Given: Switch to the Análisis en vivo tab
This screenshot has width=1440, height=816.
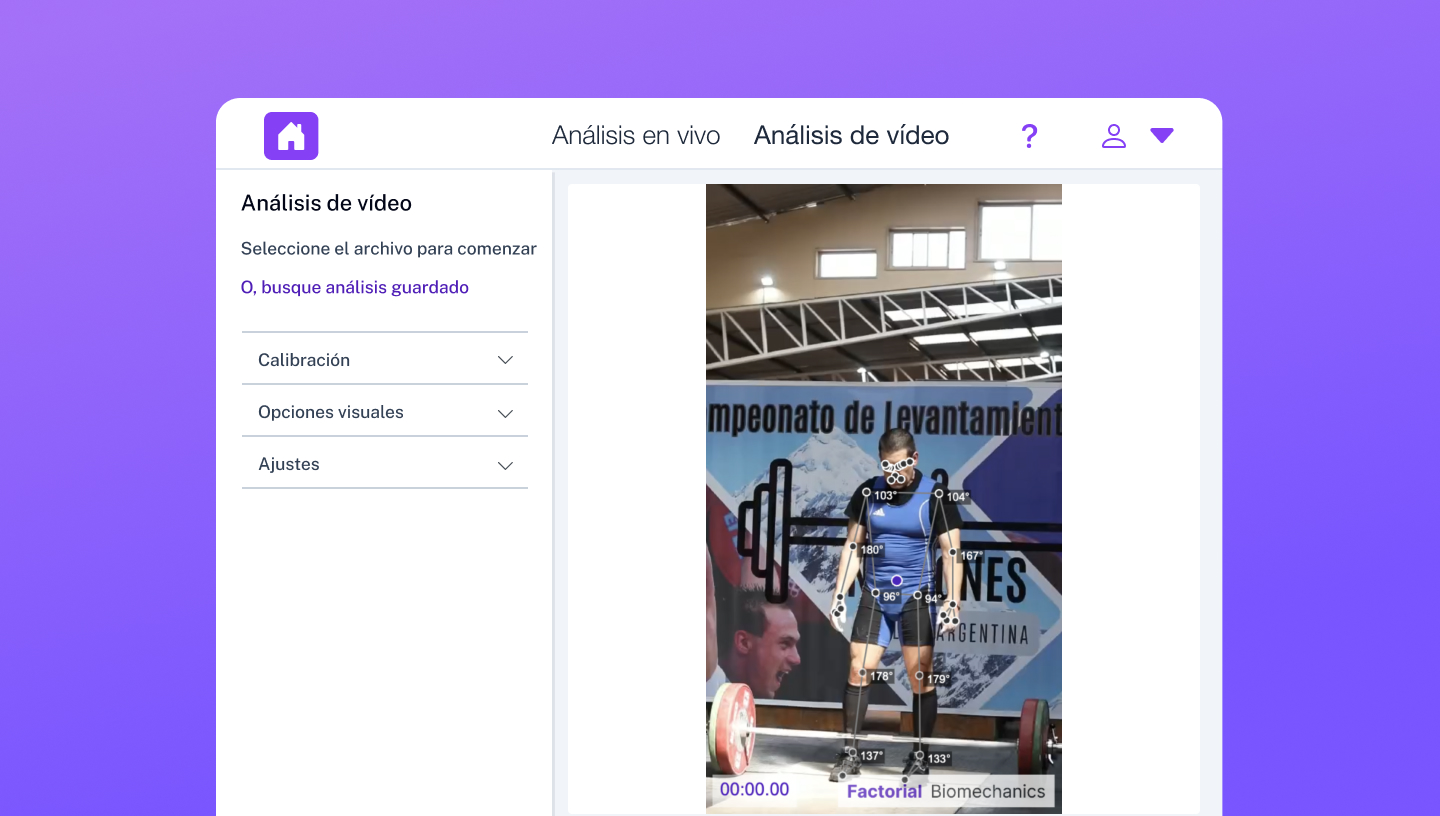Looking at the screenshot, I should pos(636,136).
